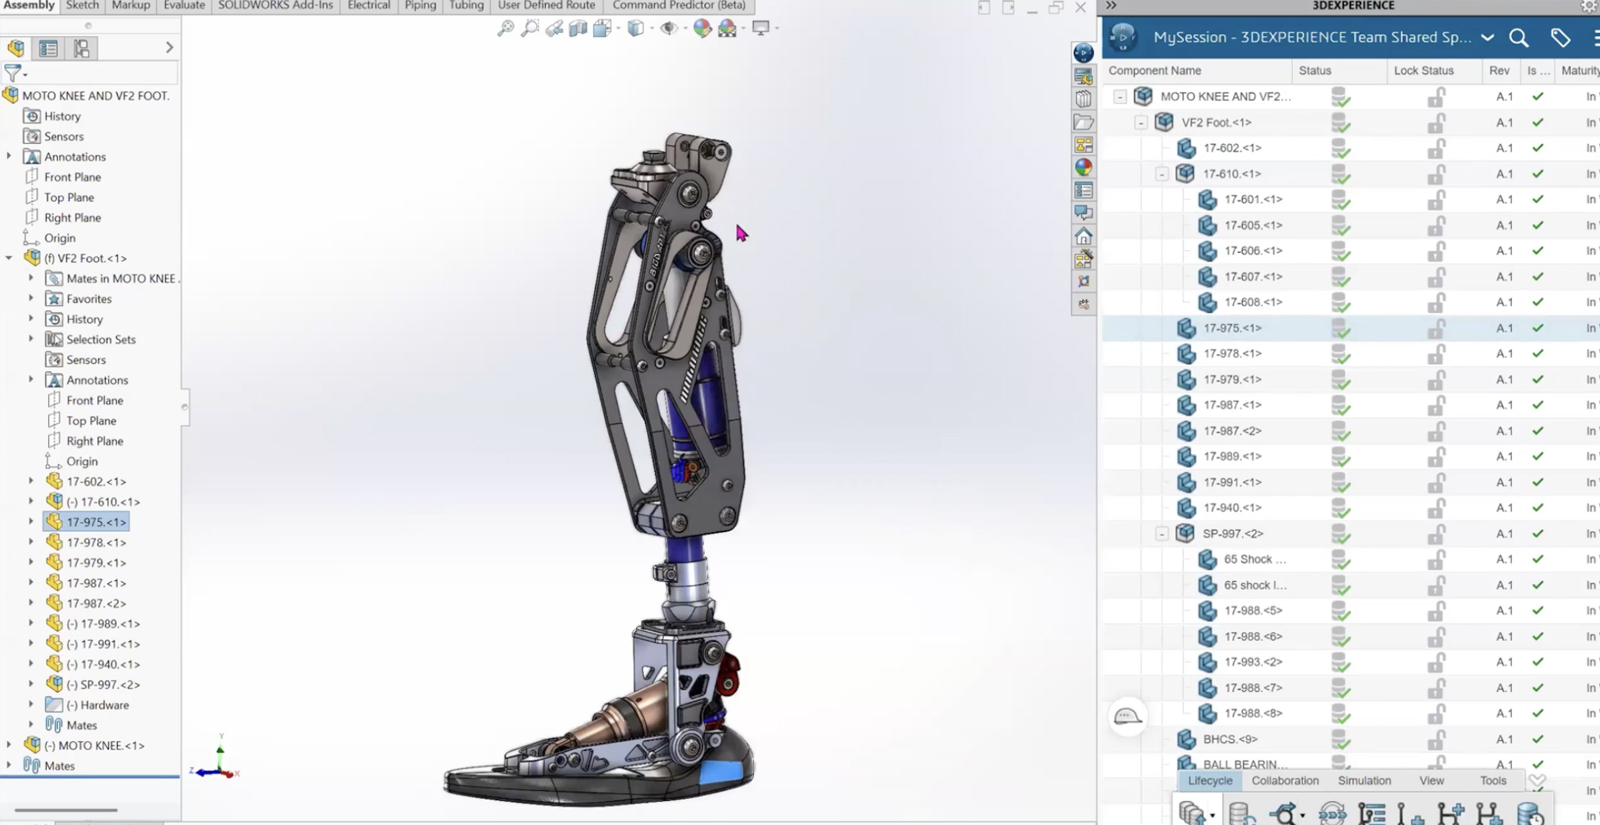Open the Section View tool
The width and height of the screenshot is (1600, 825).
[x=578, y=29]
